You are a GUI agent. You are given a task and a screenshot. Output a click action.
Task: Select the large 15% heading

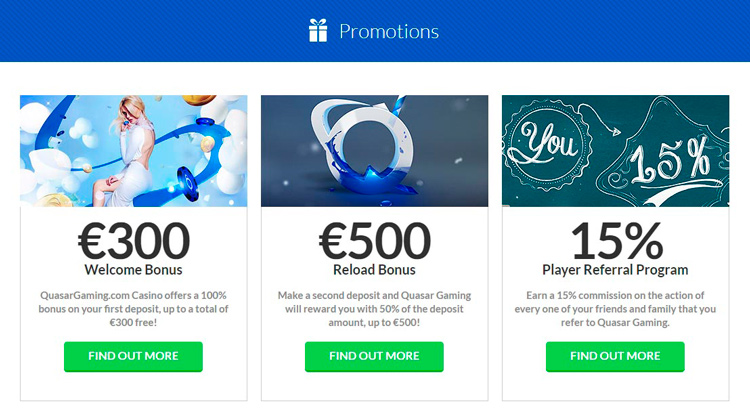[617, 240]
